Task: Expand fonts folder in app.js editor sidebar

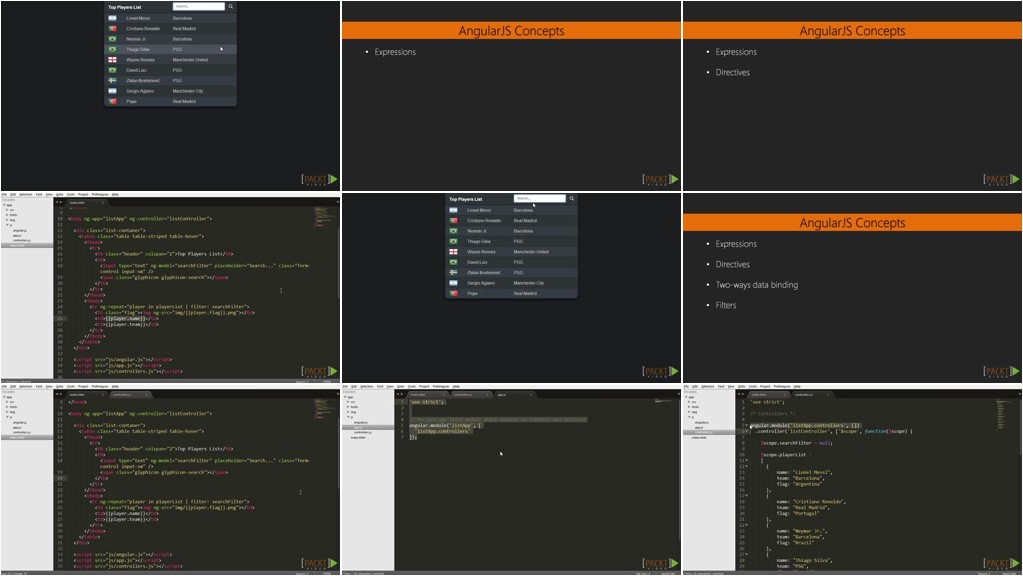Action: click(x=348, y=406)
